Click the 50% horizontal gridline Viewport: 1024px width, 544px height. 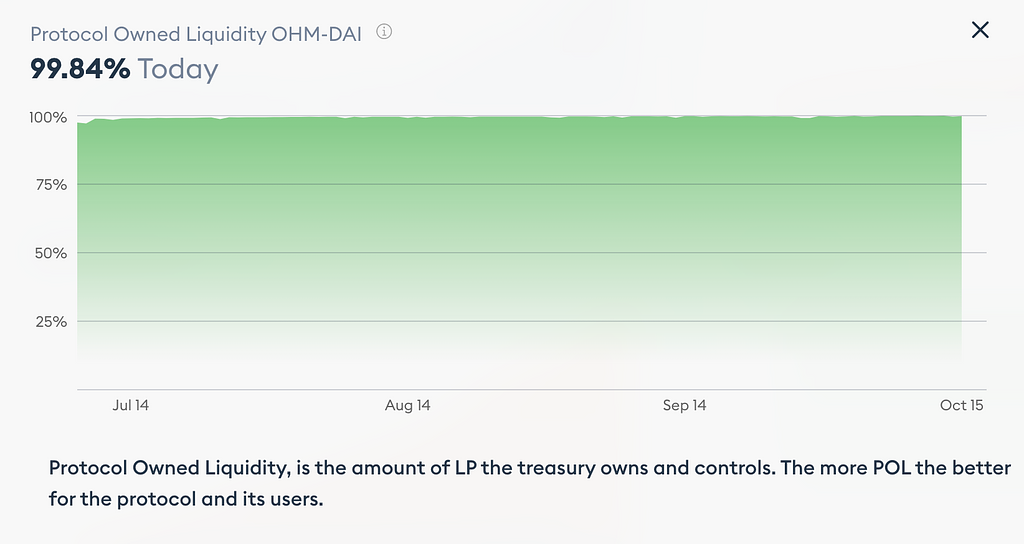(x=520, y=253)
